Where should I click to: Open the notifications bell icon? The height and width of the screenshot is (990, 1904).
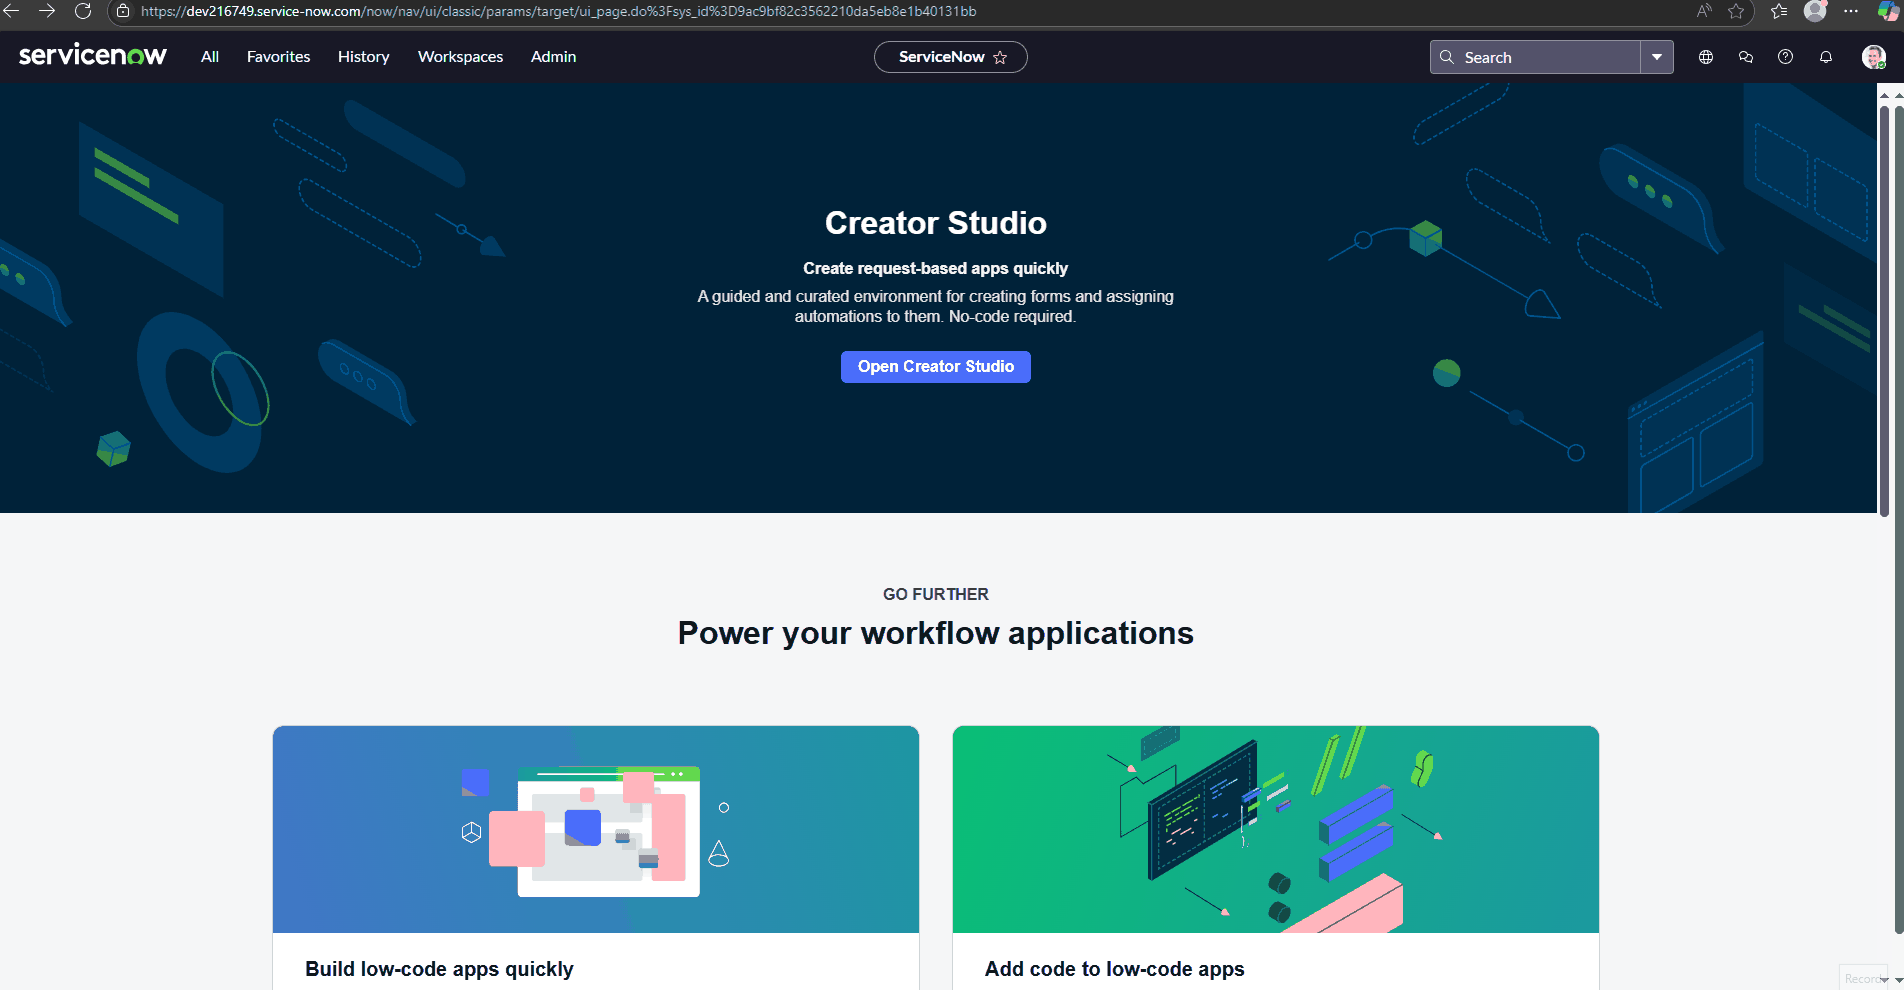point(1826,57)
